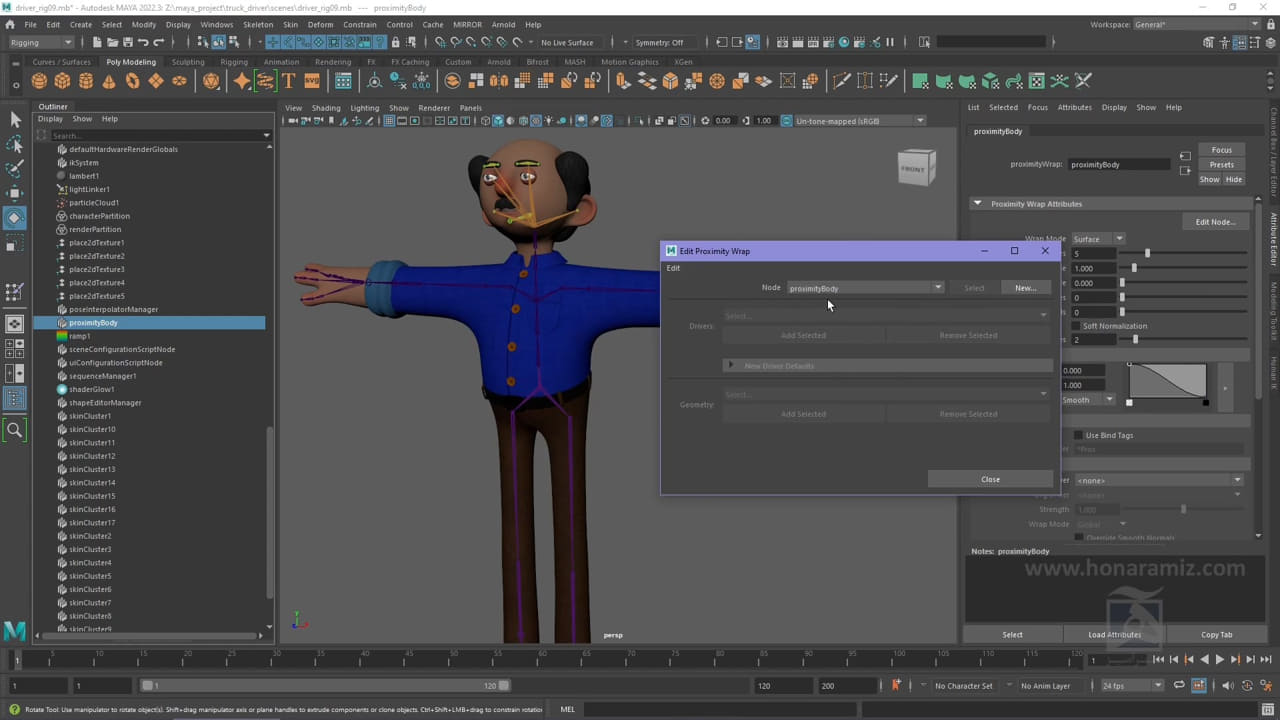Click the Sweep Mesh shelf icon

point(265,81)
